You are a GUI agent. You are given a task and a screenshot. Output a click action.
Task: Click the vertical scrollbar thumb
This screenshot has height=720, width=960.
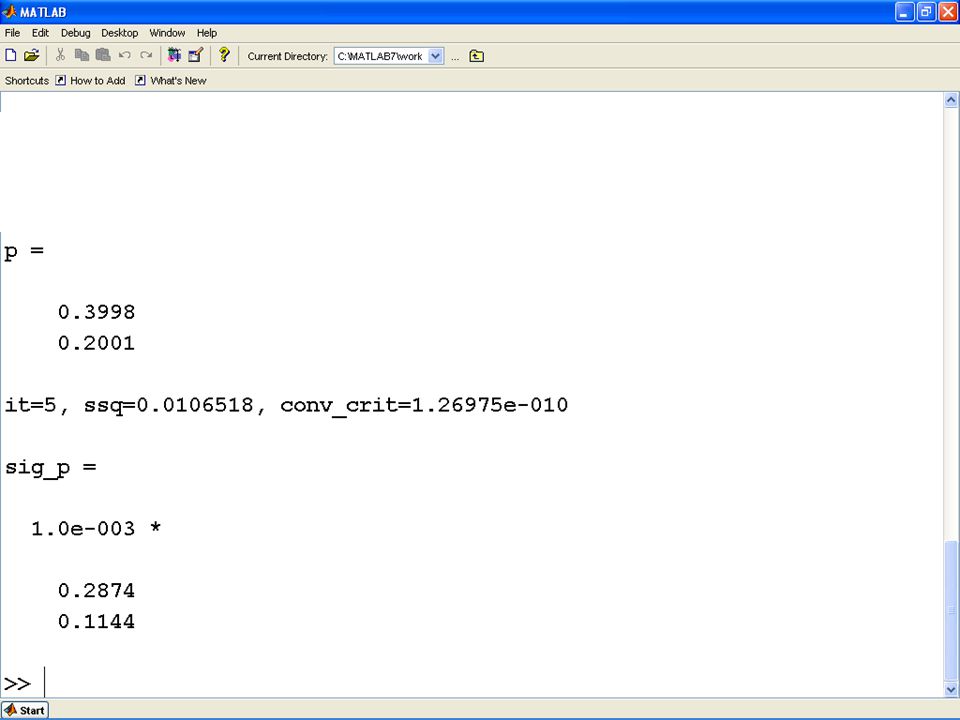951,610
